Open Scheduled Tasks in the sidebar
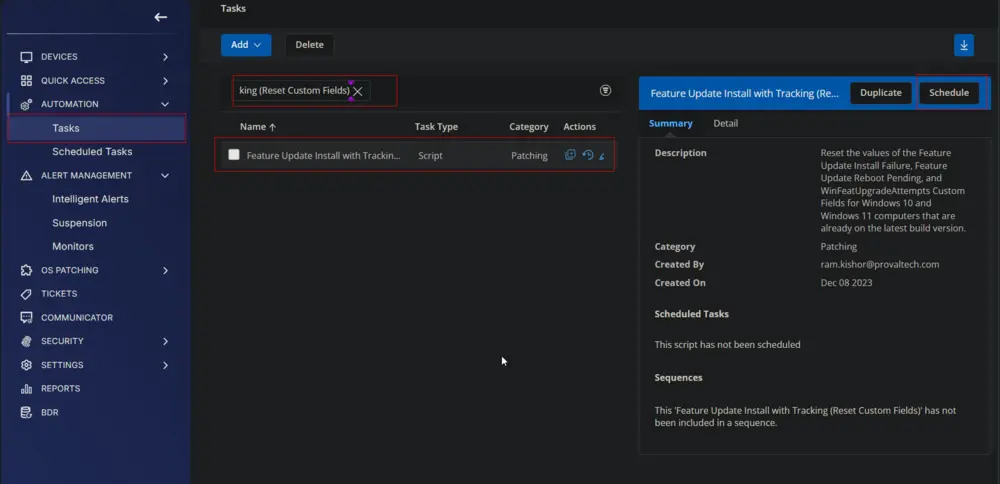This screenshot has height=484, width=1000. click(92, 152)
